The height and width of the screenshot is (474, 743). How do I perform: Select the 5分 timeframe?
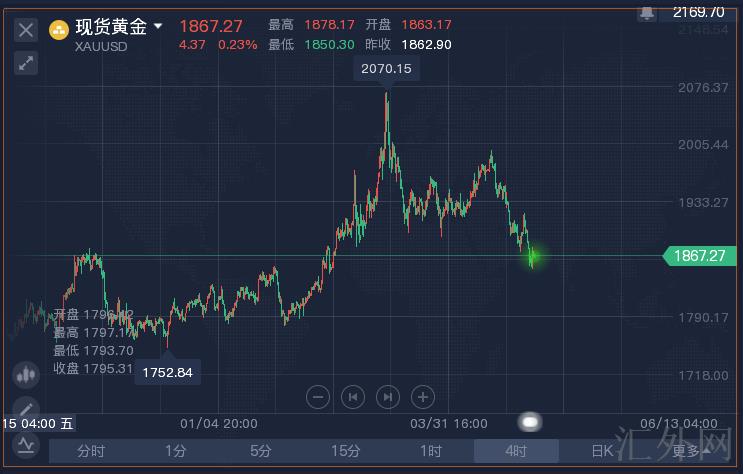[x=261, y=451]
